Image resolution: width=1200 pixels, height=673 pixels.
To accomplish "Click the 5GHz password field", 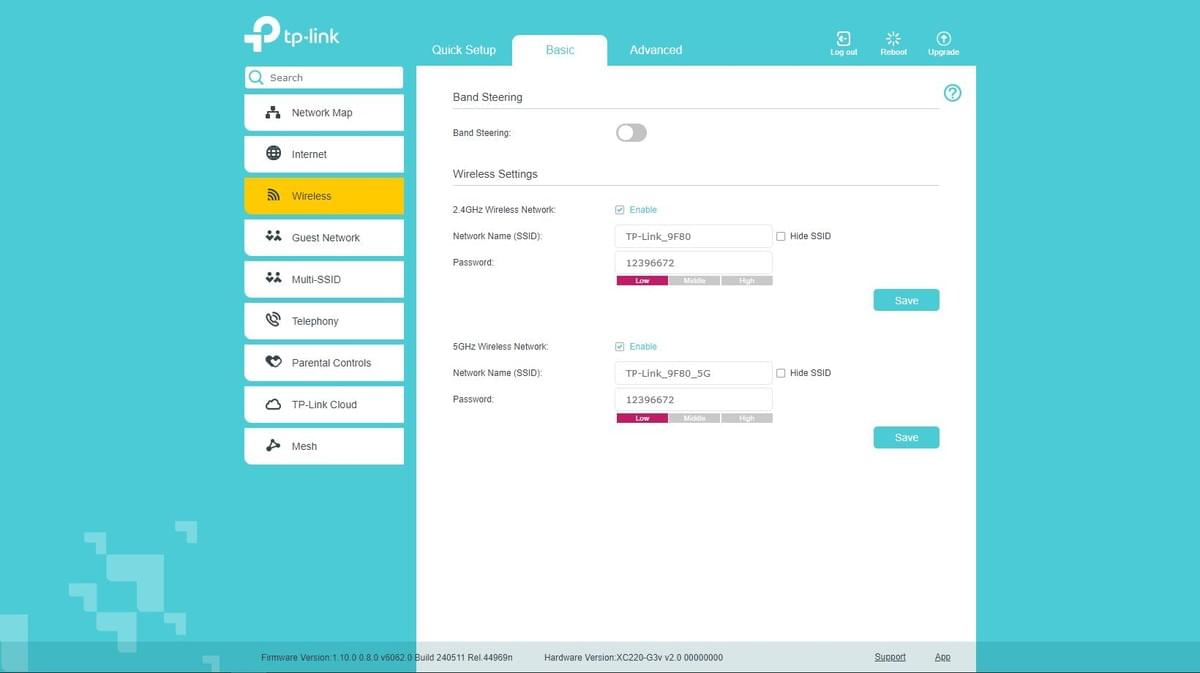I will (694, 400).
